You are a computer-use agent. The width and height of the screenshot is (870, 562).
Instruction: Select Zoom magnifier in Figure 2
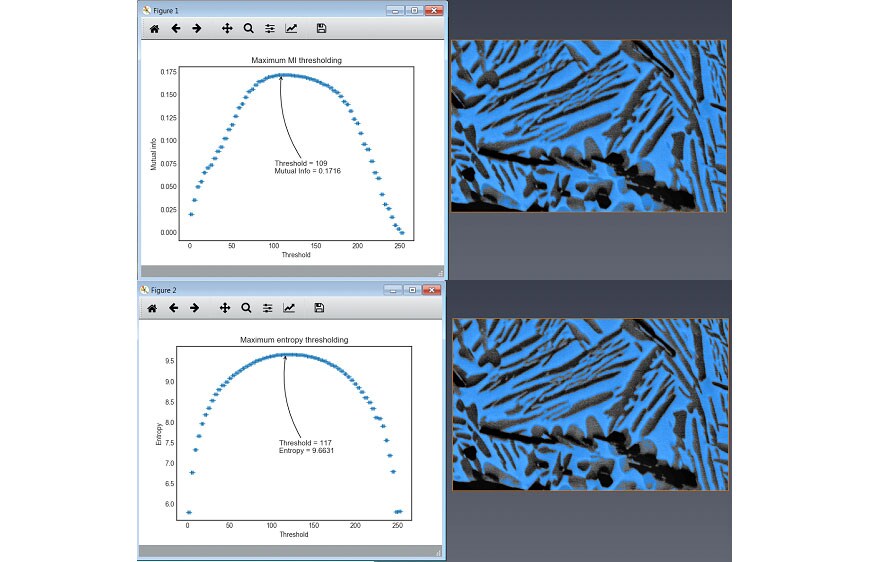click(x=248, y=308)
